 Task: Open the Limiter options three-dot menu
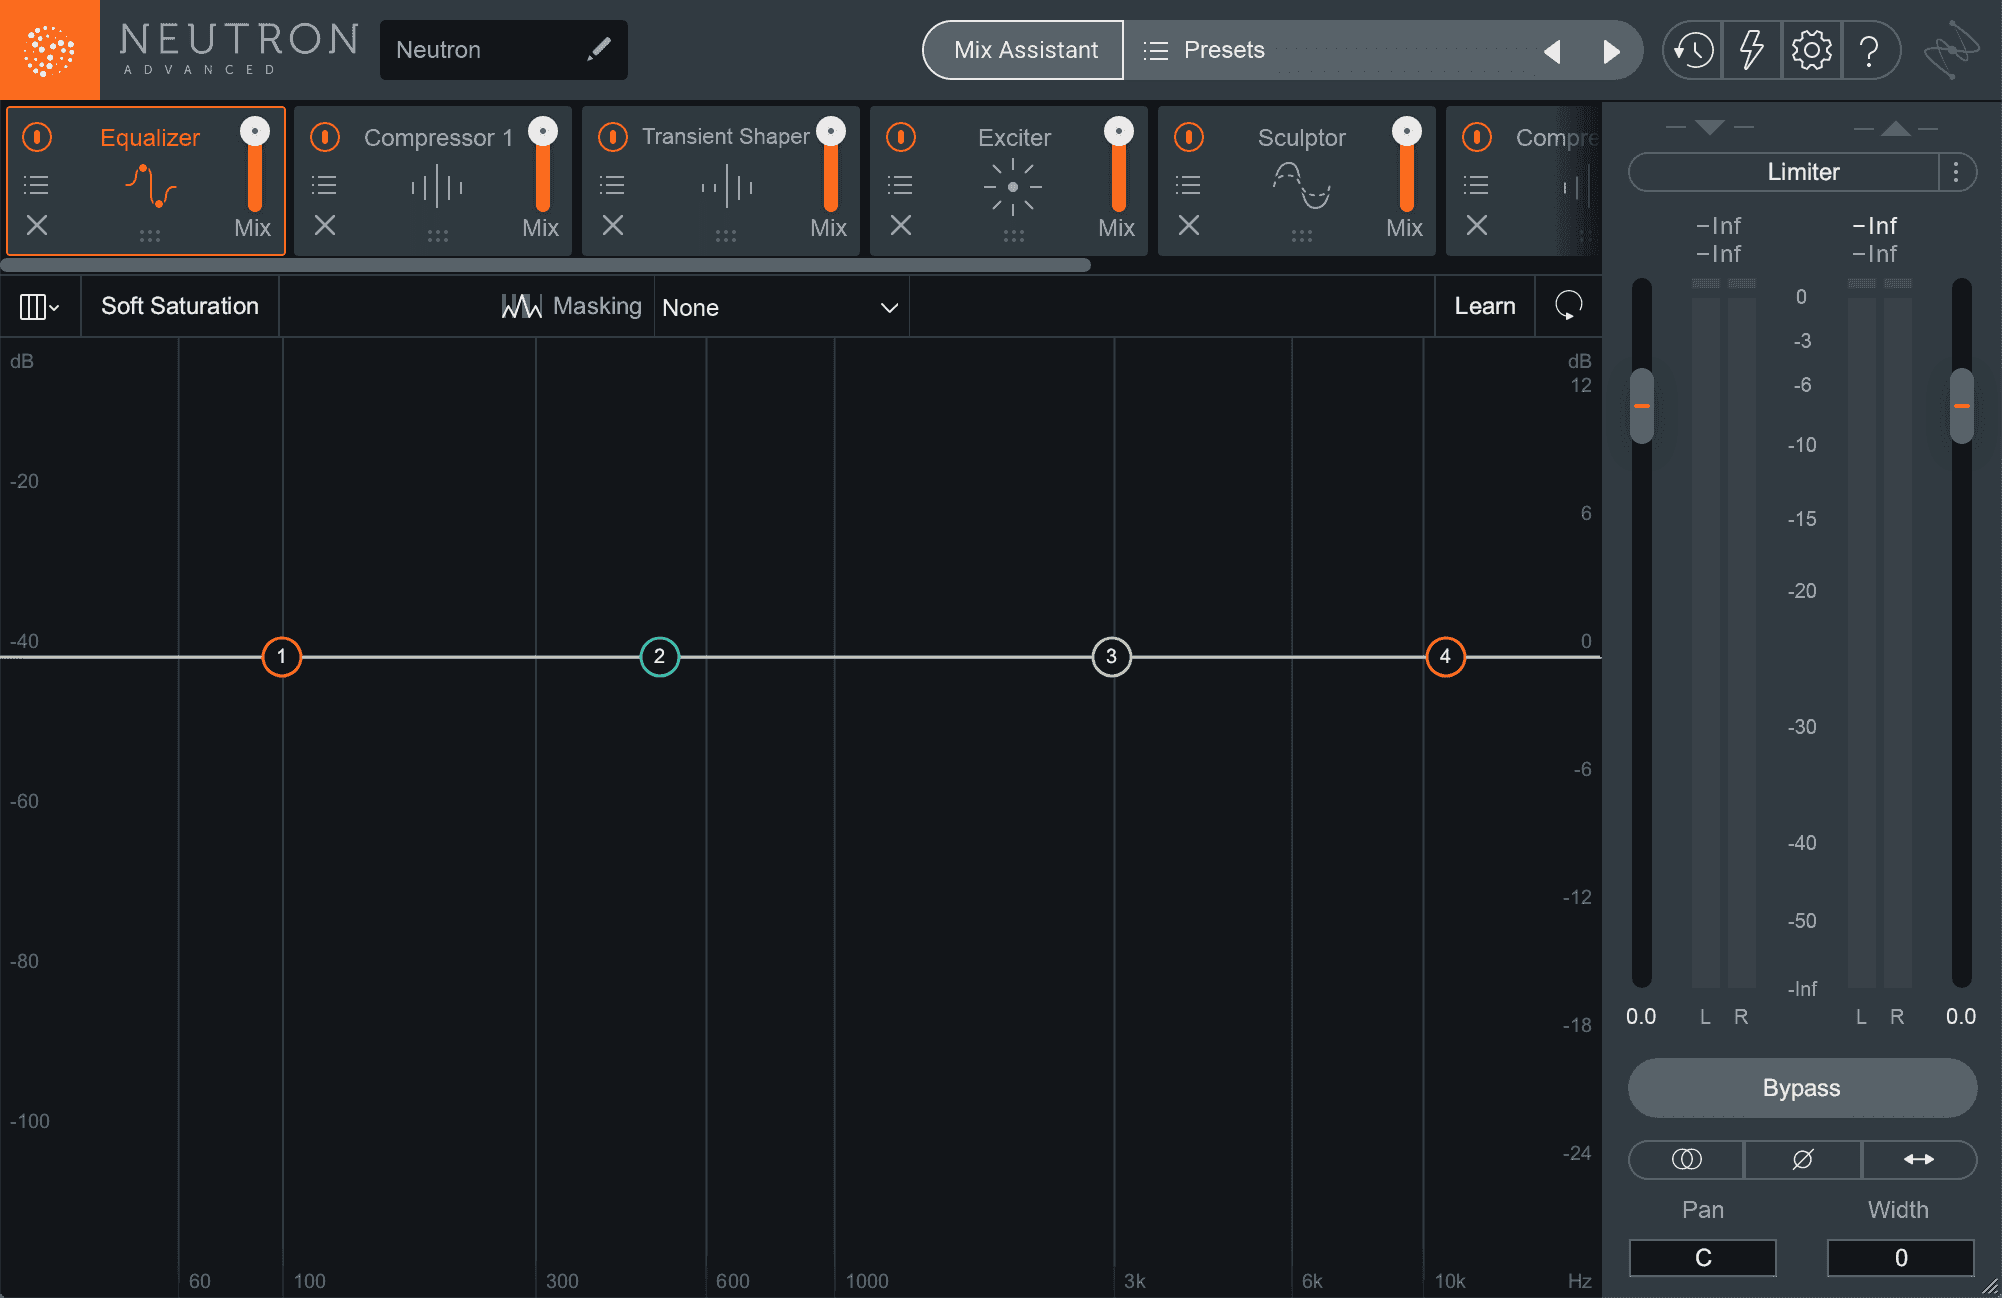click(1956, 172)
